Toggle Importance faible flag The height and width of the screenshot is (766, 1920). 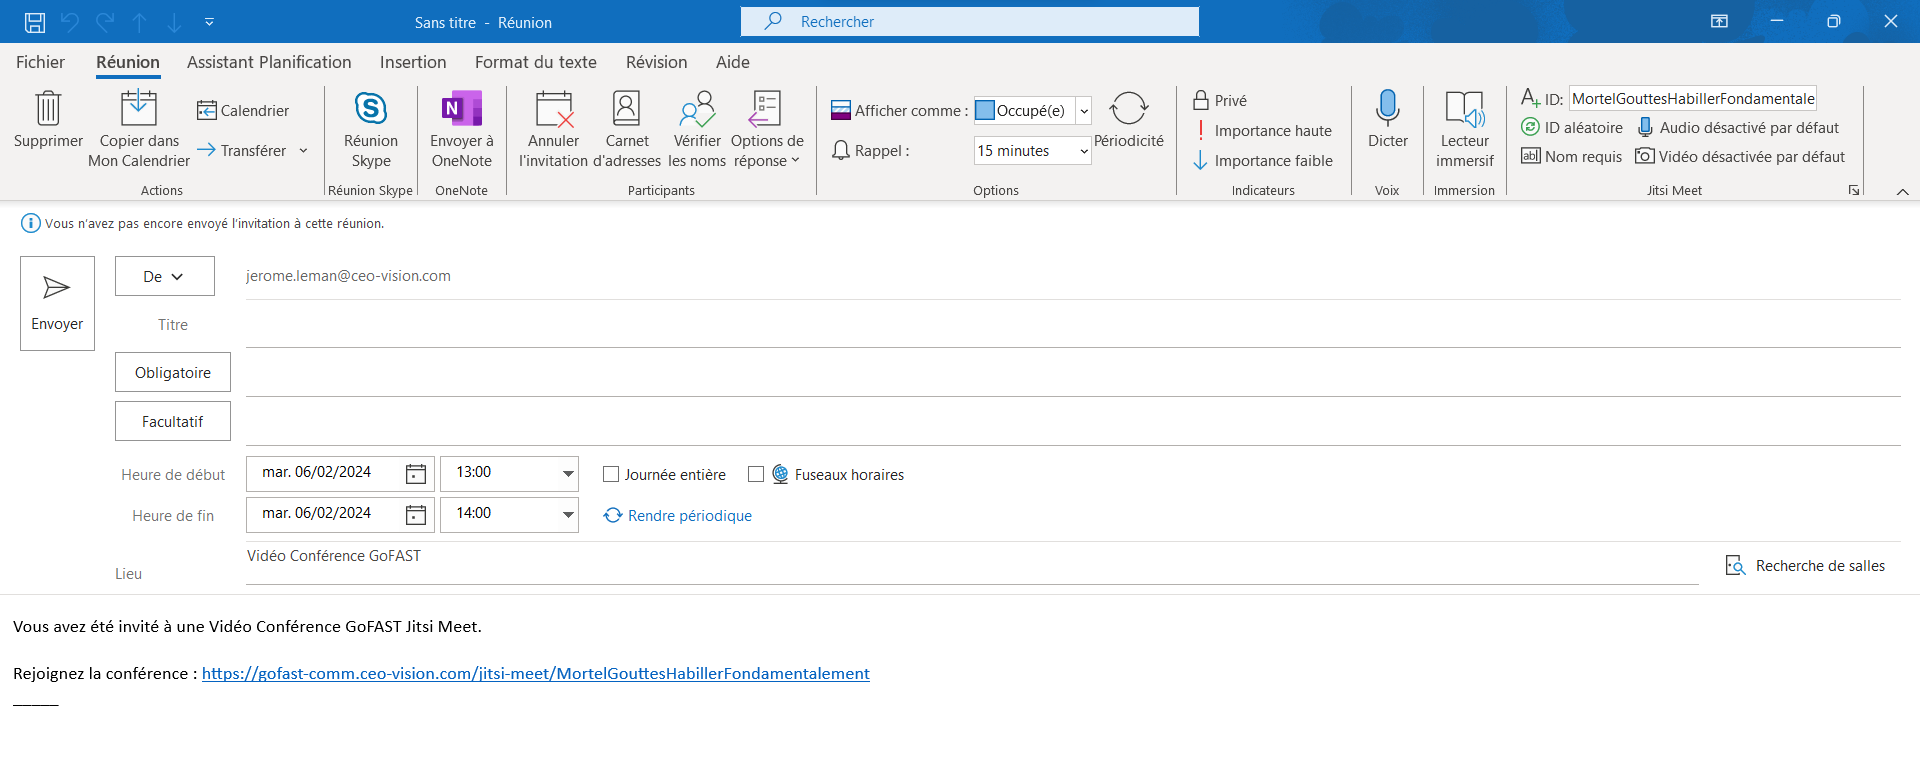(x=1263, y=160)
